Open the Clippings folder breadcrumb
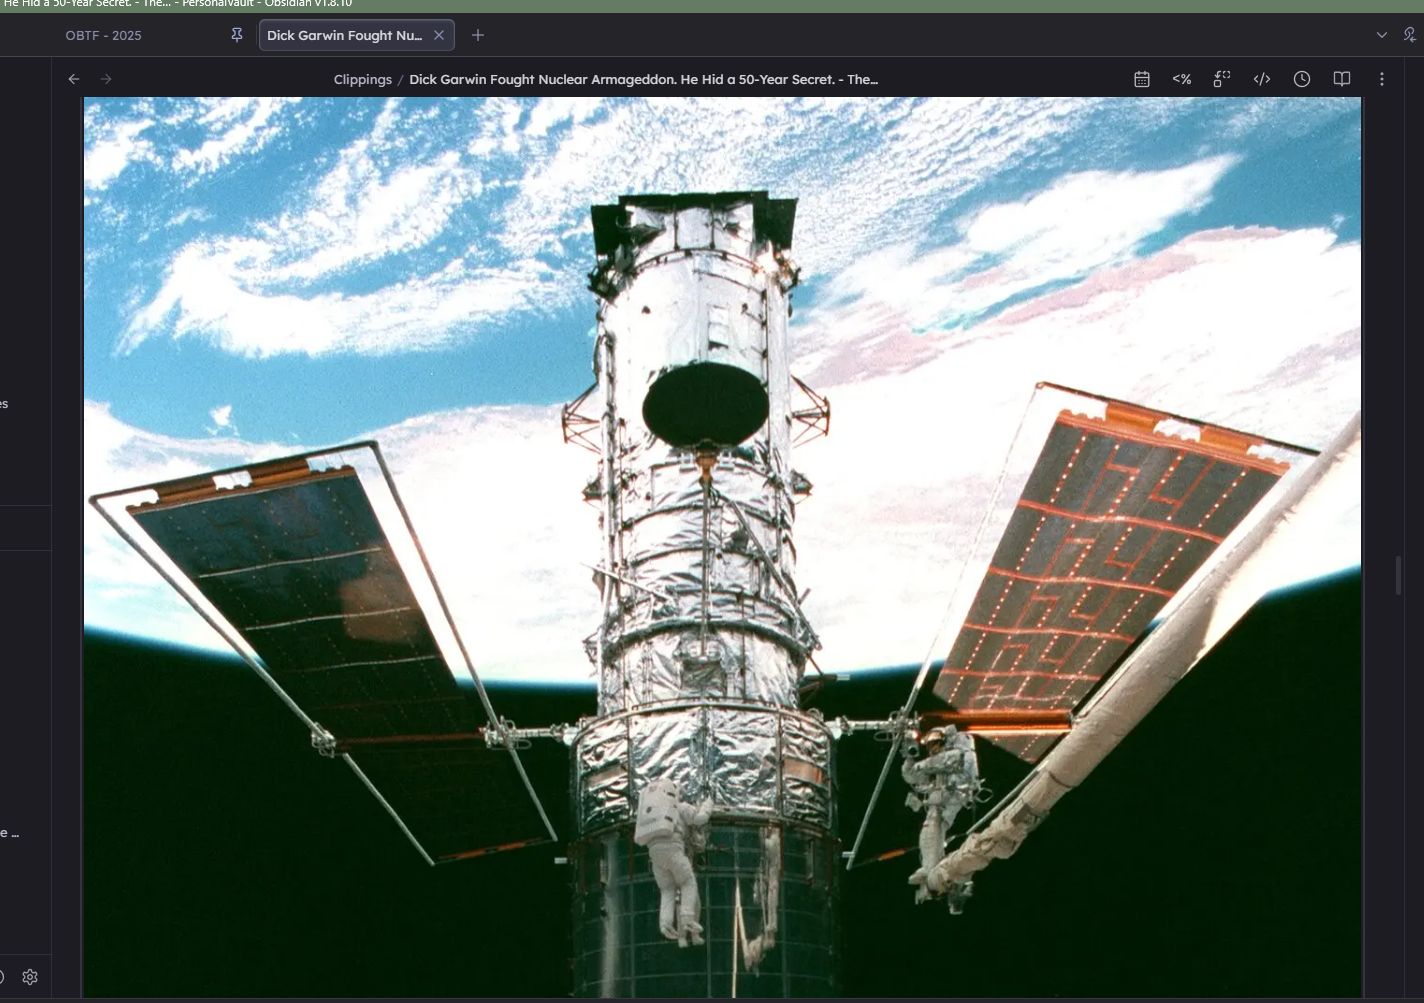The image size is (1424, 1003). click(x=363, y=79)
